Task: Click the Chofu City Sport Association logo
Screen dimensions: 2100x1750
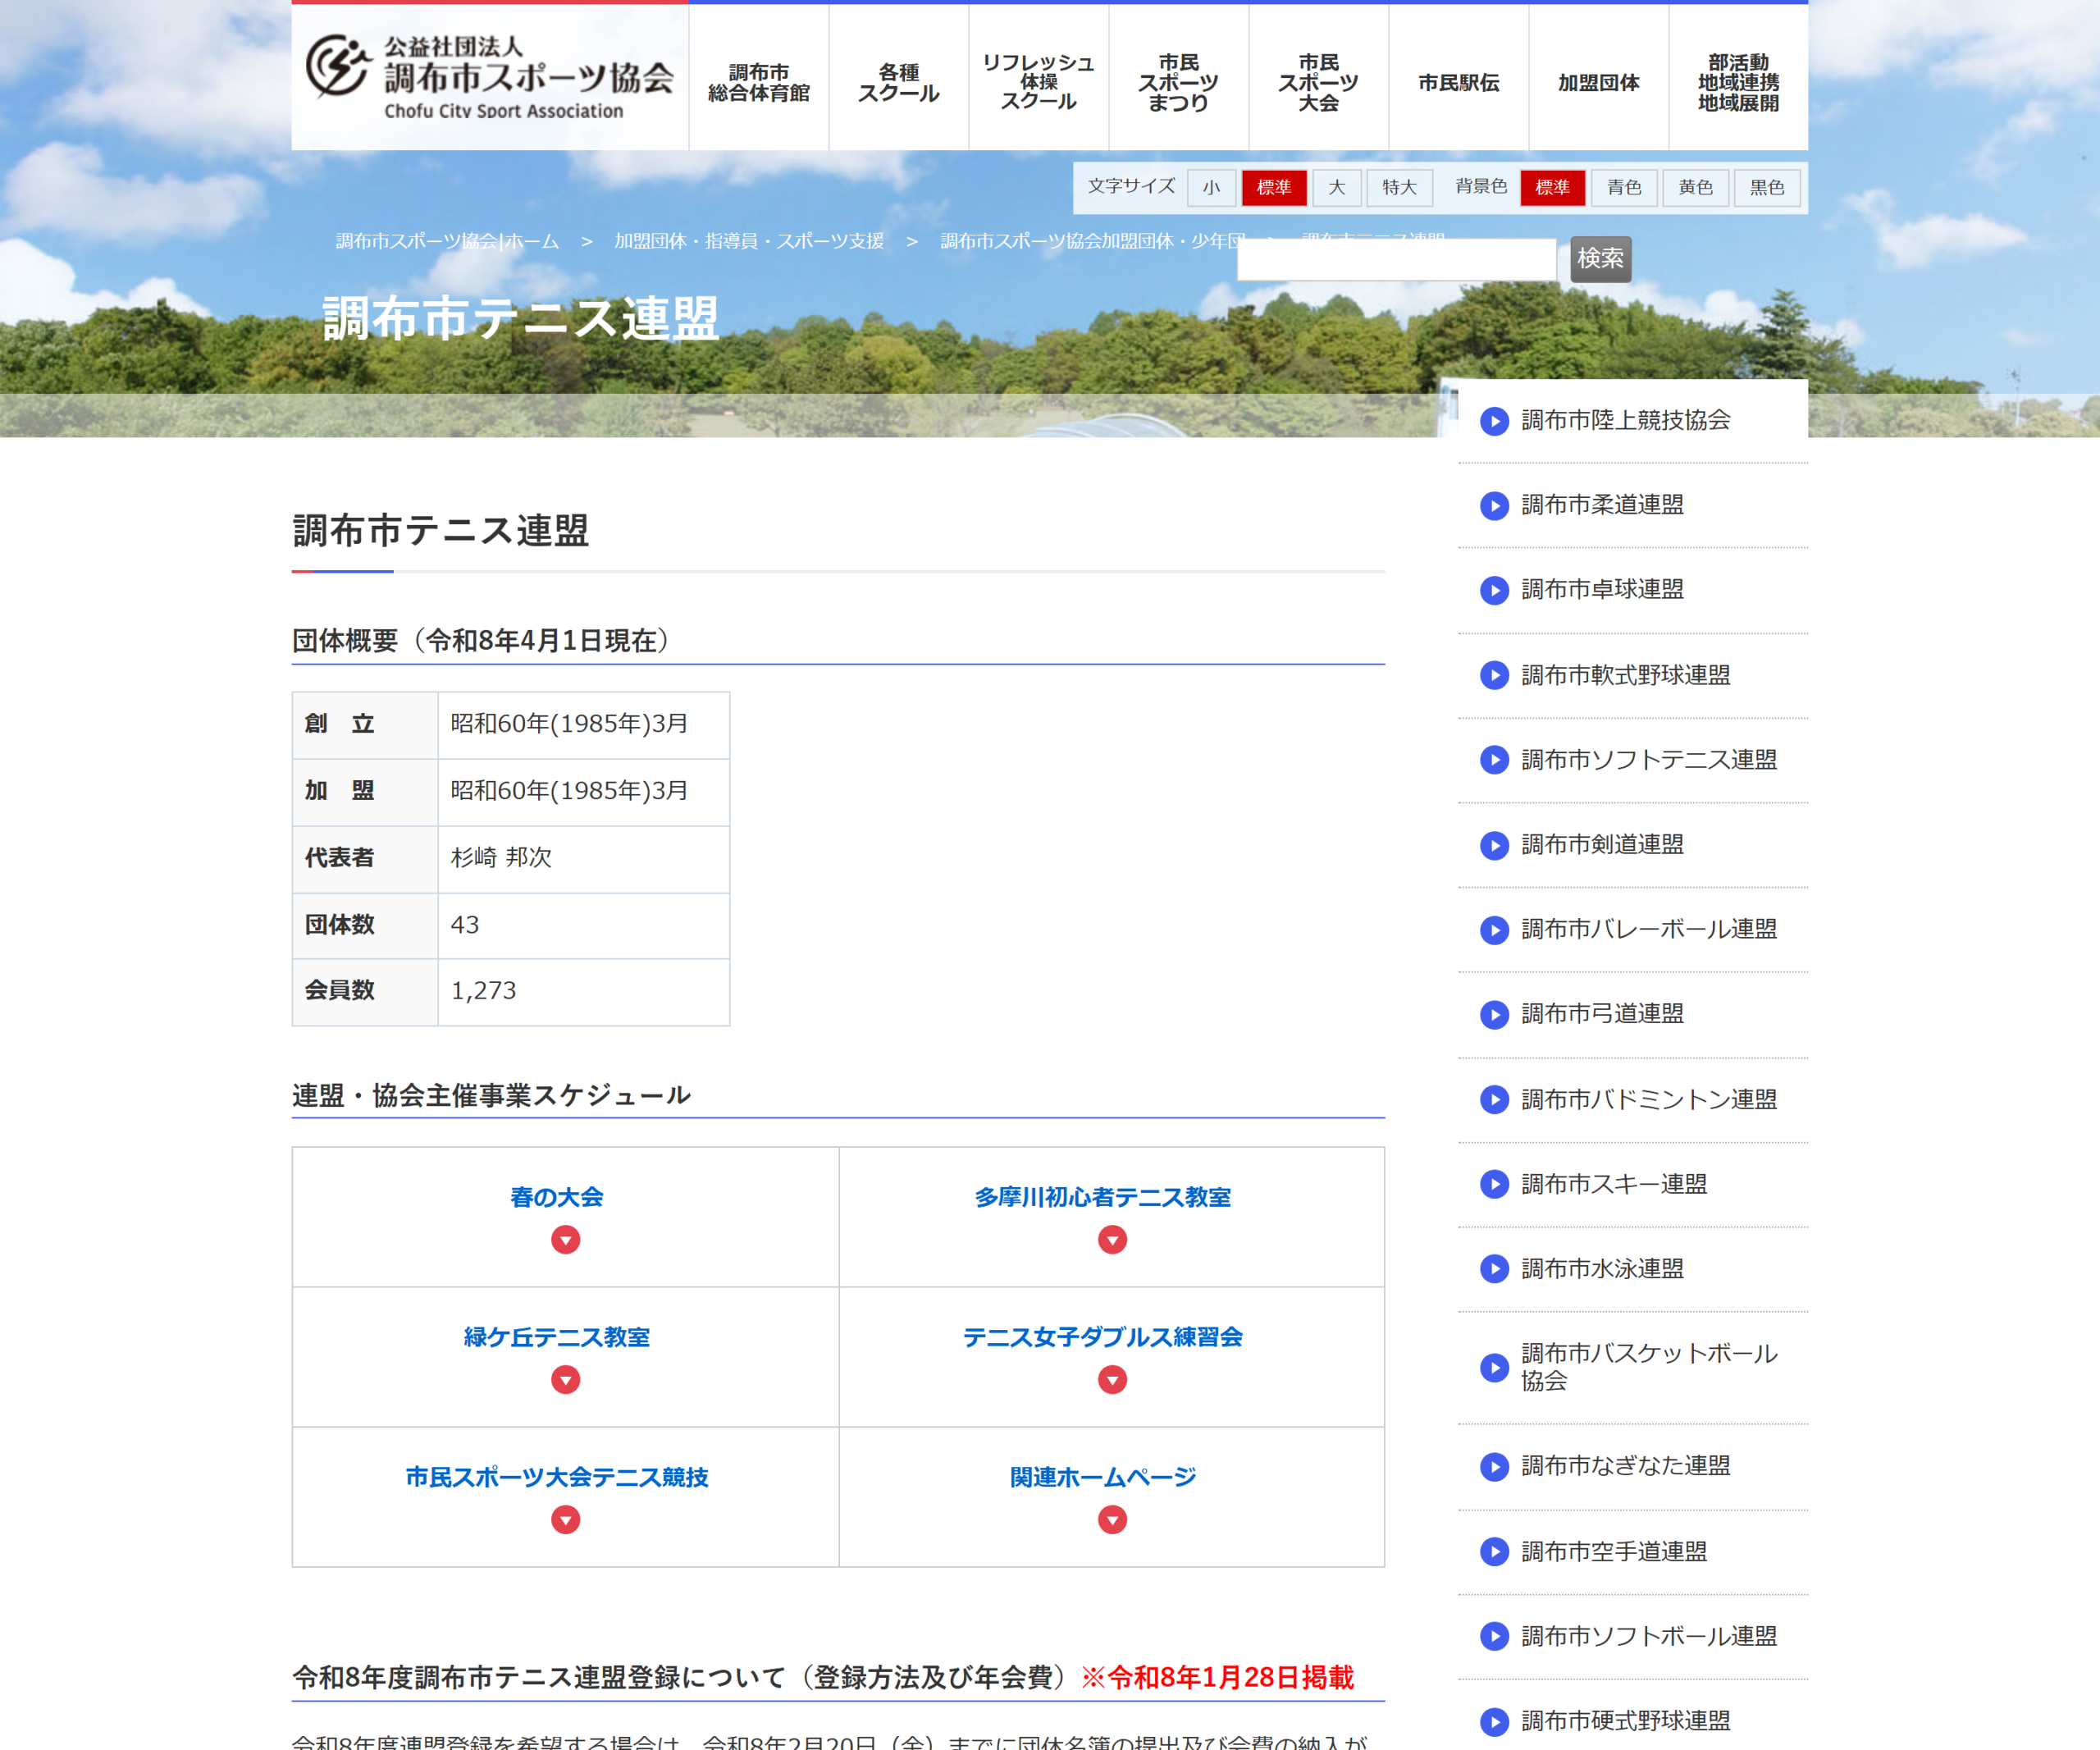Action: (x=489, y=78)
